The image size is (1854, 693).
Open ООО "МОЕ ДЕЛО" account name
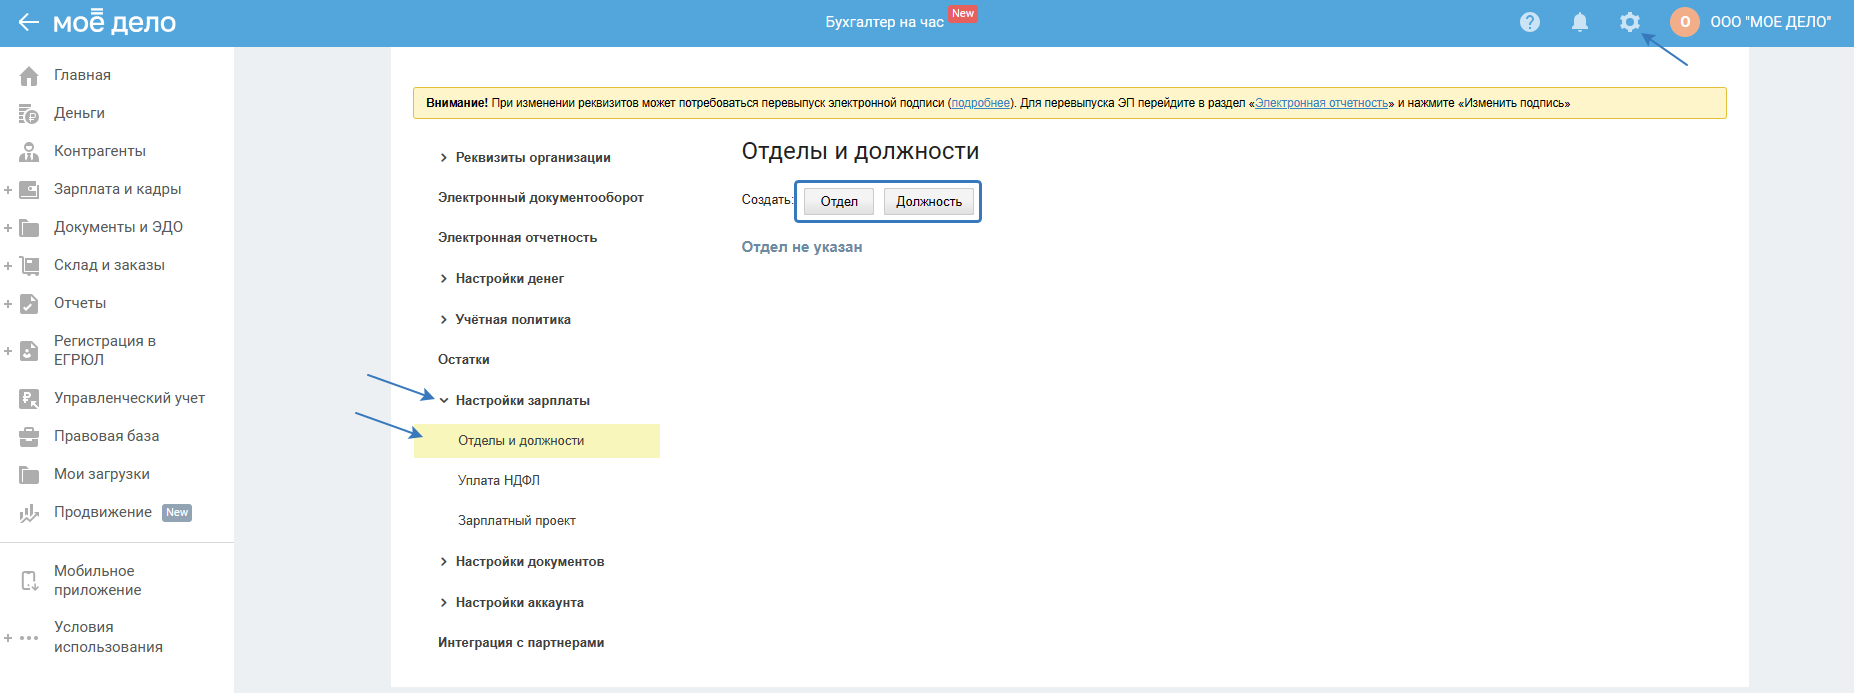(1771, 22)
